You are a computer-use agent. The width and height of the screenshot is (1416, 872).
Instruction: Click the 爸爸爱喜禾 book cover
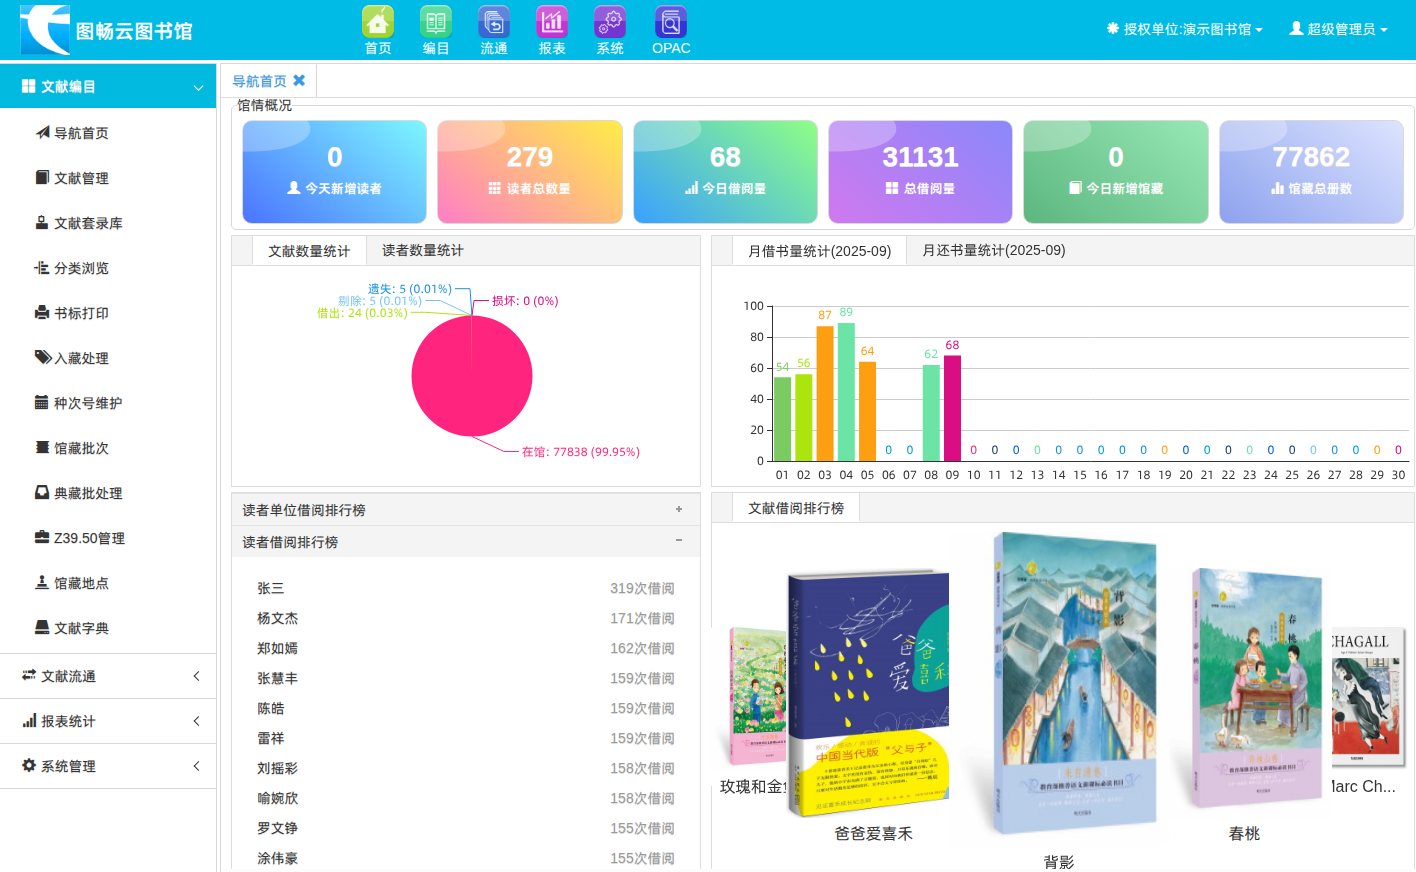coord(868,695)
